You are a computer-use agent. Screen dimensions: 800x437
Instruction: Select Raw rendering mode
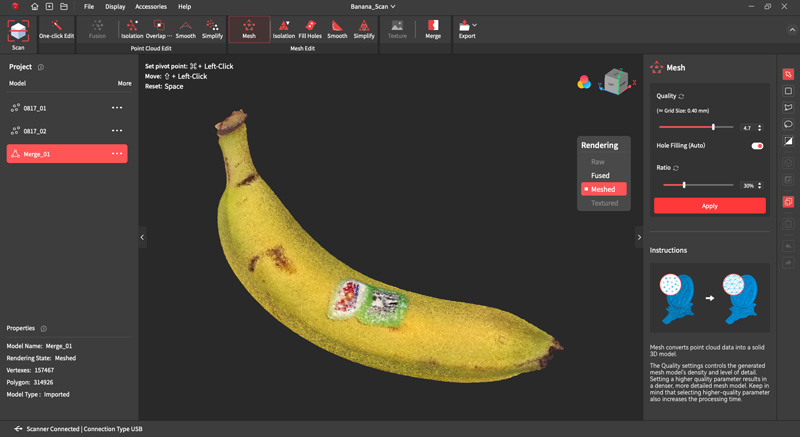pos(597,162)
